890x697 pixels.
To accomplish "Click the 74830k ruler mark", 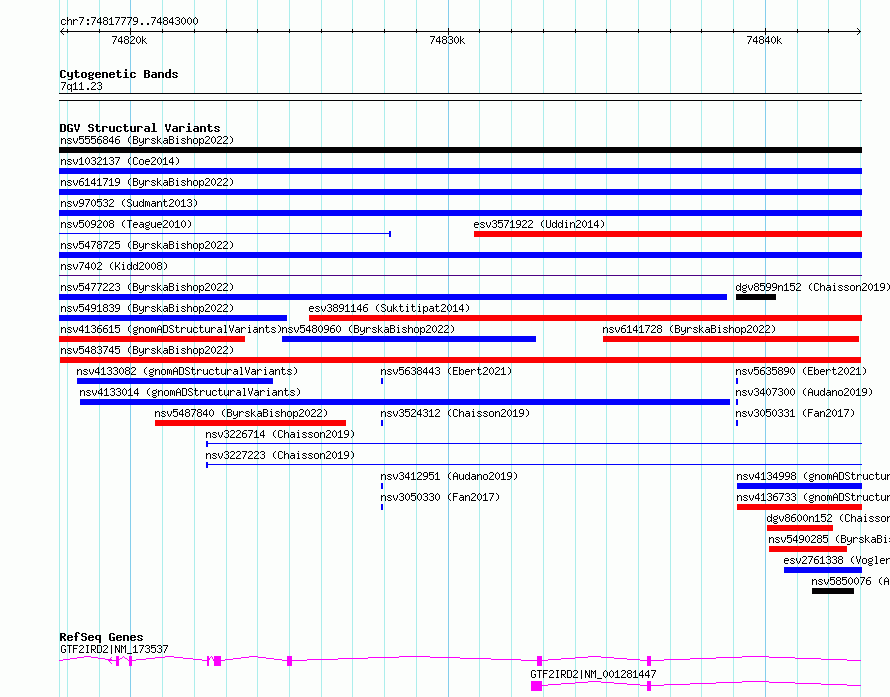I will click(447, 40).
